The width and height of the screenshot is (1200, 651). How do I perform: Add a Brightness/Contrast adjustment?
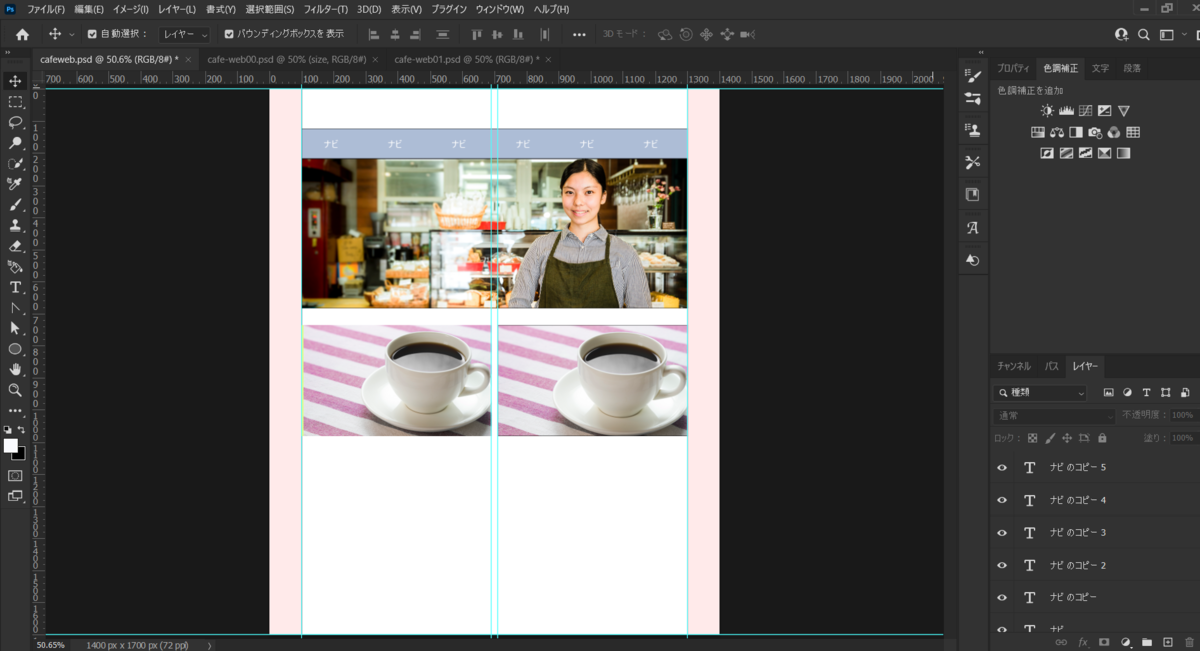click(x=1047, y=111)
